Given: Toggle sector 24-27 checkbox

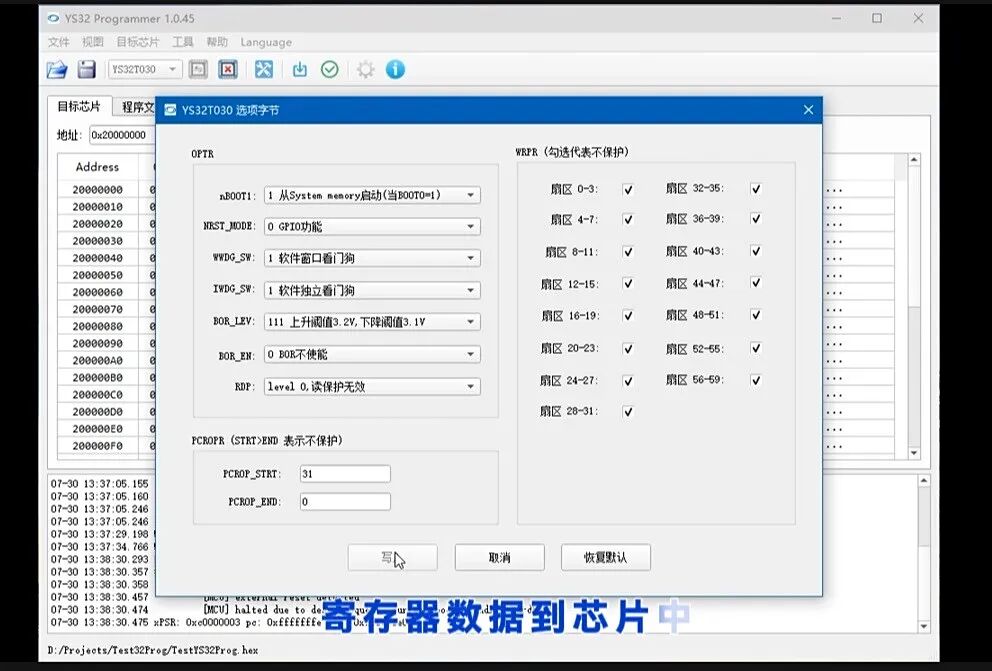Looking at the screenshot, I should (x=628, y=381).
